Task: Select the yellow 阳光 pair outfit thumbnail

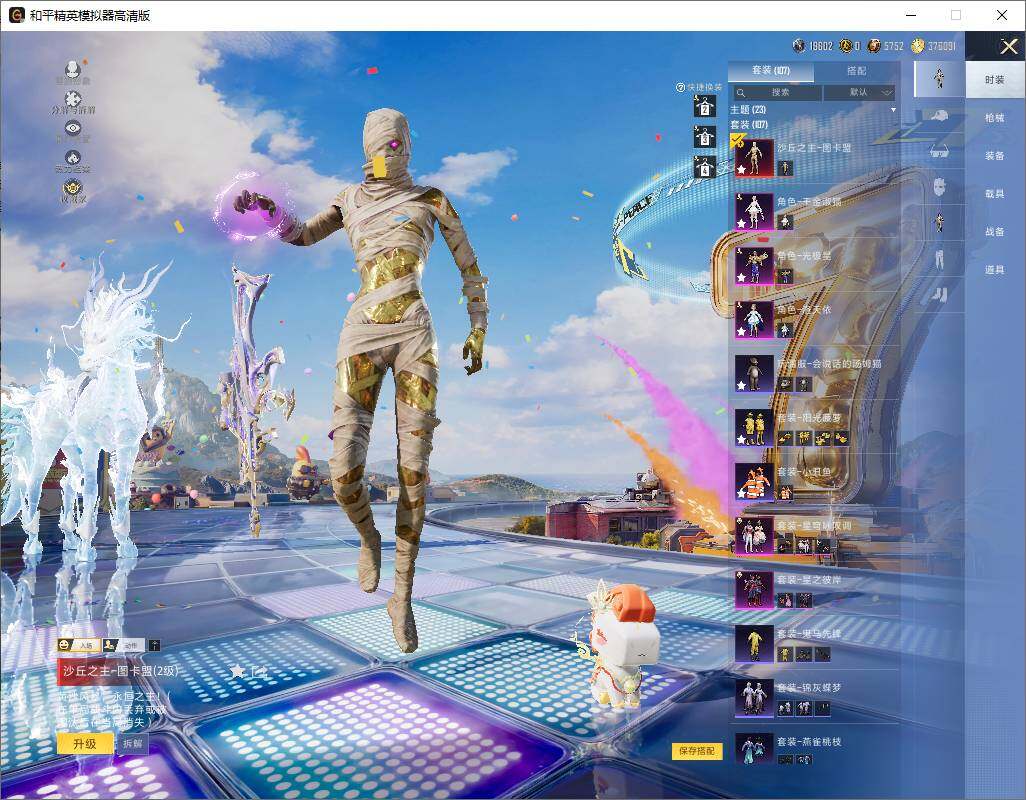Action: [x=754, y=428]
